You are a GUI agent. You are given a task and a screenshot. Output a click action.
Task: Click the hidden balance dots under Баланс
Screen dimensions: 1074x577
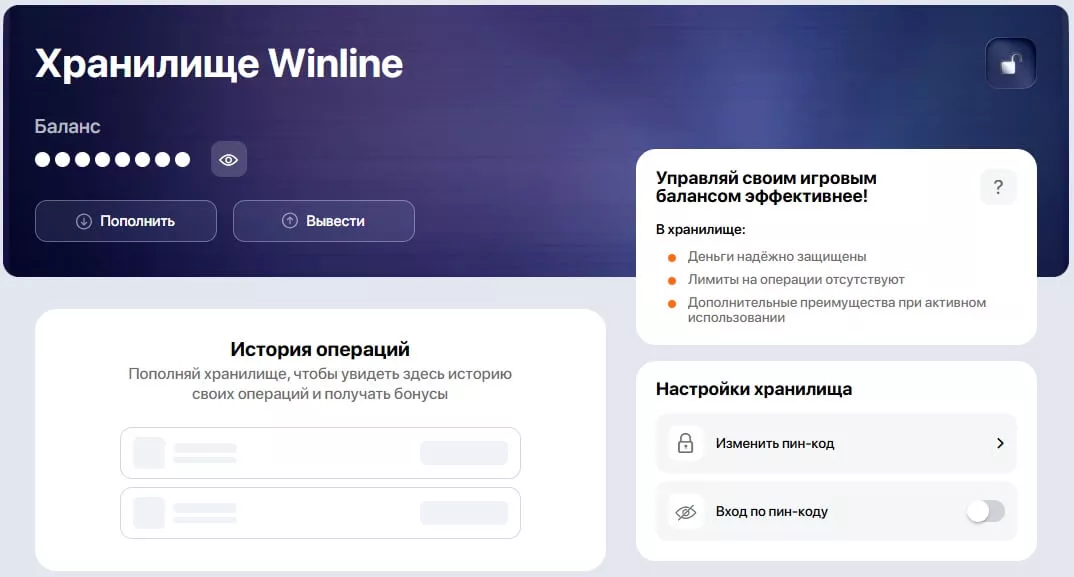[x=110, y=159]
